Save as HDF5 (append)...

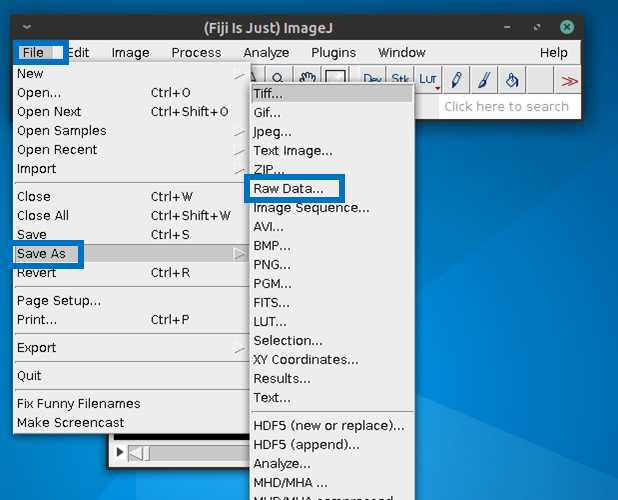pos(332,444)
